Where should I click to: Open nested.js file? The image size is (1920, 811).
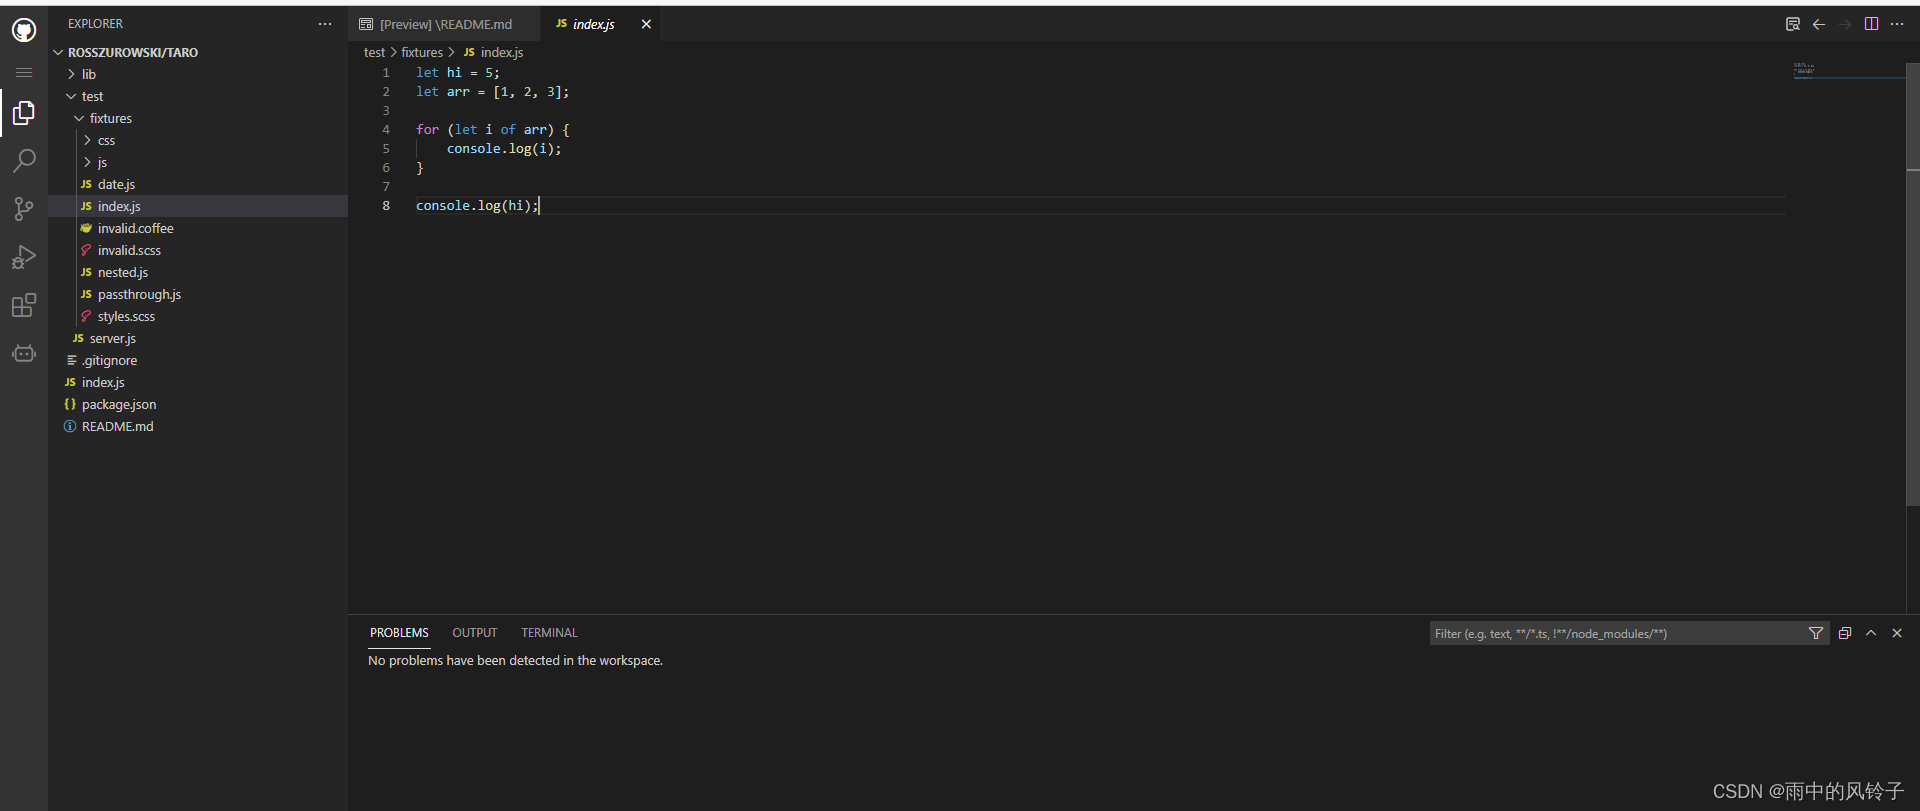(x=198, y=272)
